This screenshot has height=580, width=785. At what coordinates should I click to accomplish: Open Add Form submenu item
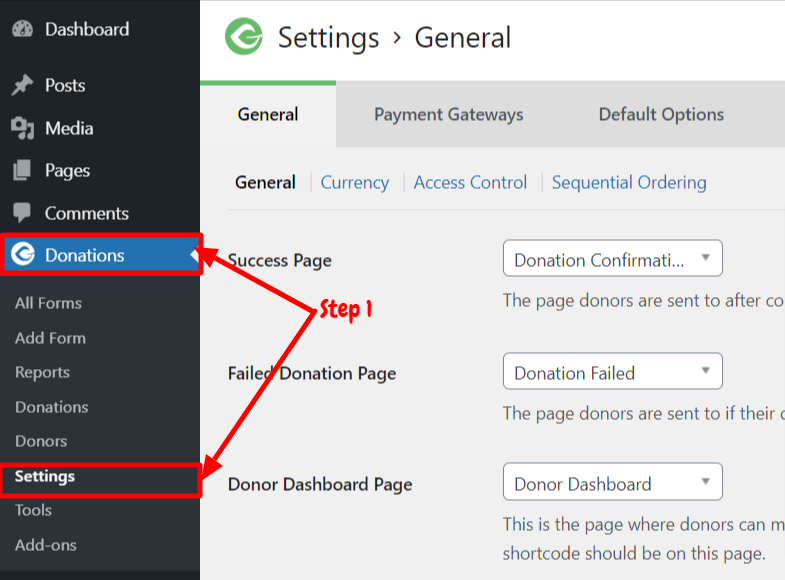pos(50,338)
